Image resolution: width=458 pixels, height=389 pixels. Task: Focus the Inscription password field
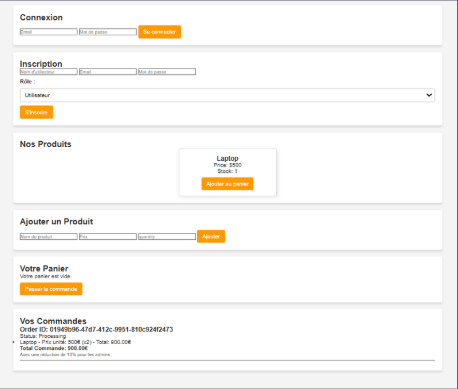[167, 72]
